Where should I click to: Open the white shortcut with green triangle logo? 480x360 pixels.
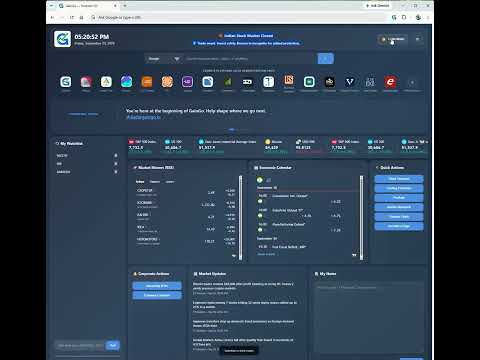click(x=106, y=82)
